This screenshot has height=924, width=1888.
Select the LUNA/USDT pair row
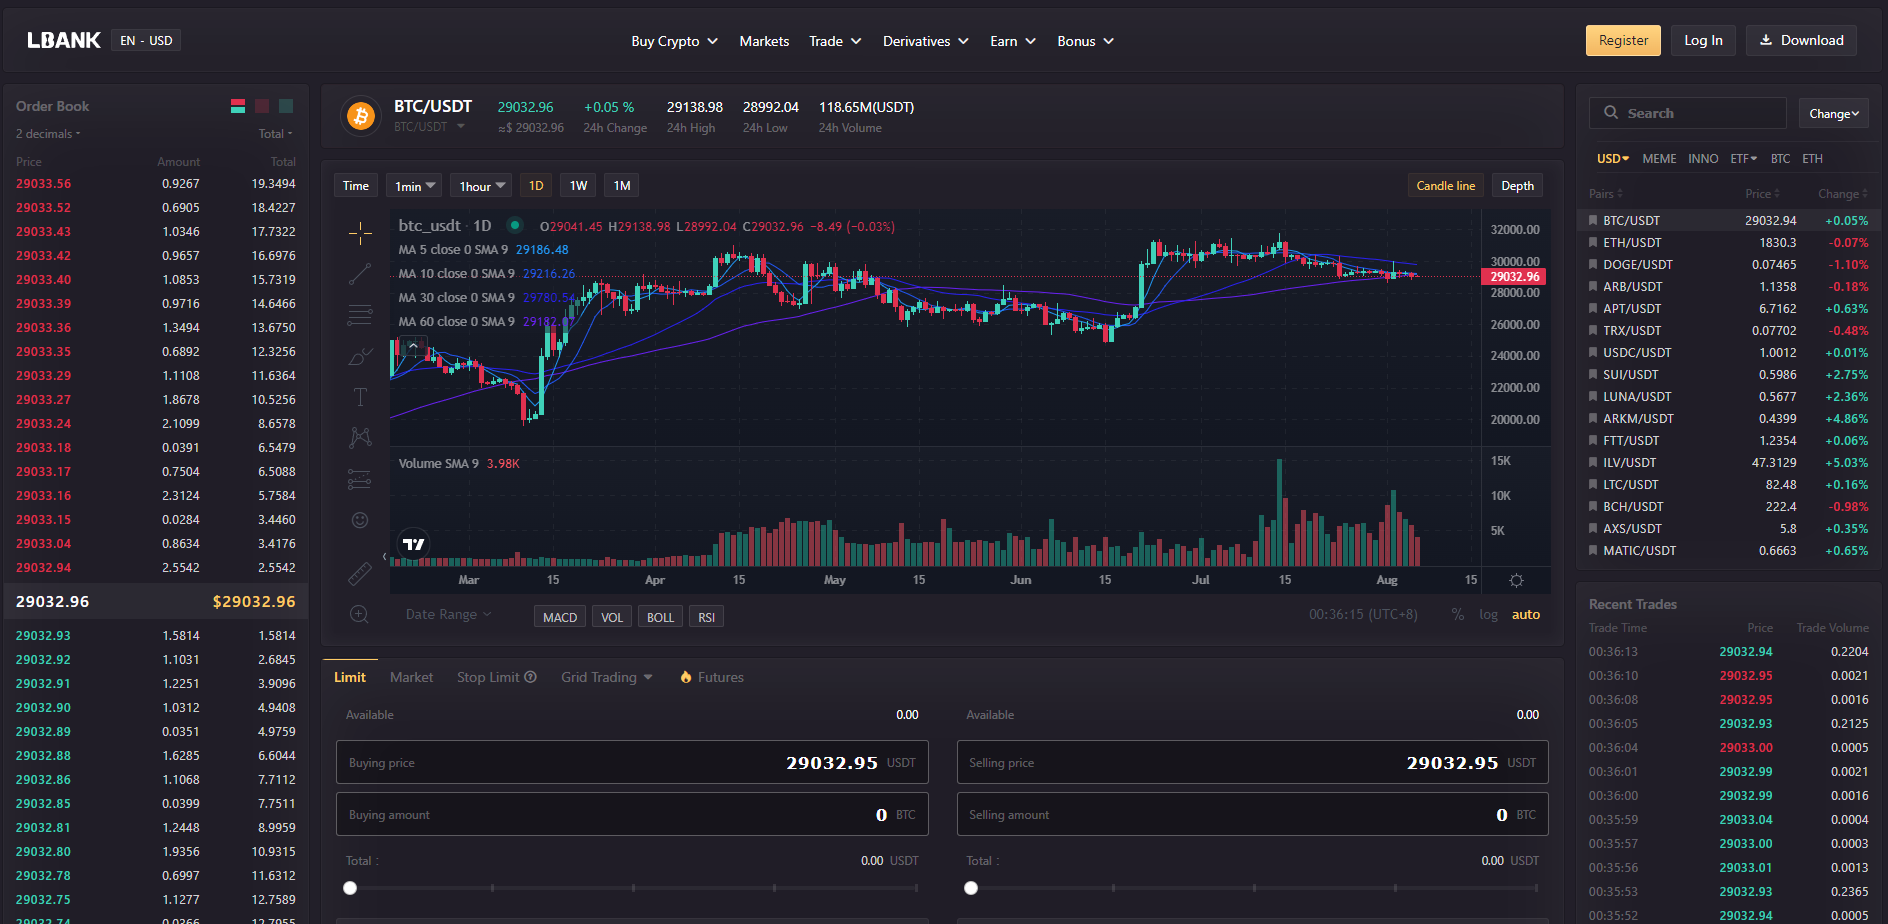coord(1728,396)
